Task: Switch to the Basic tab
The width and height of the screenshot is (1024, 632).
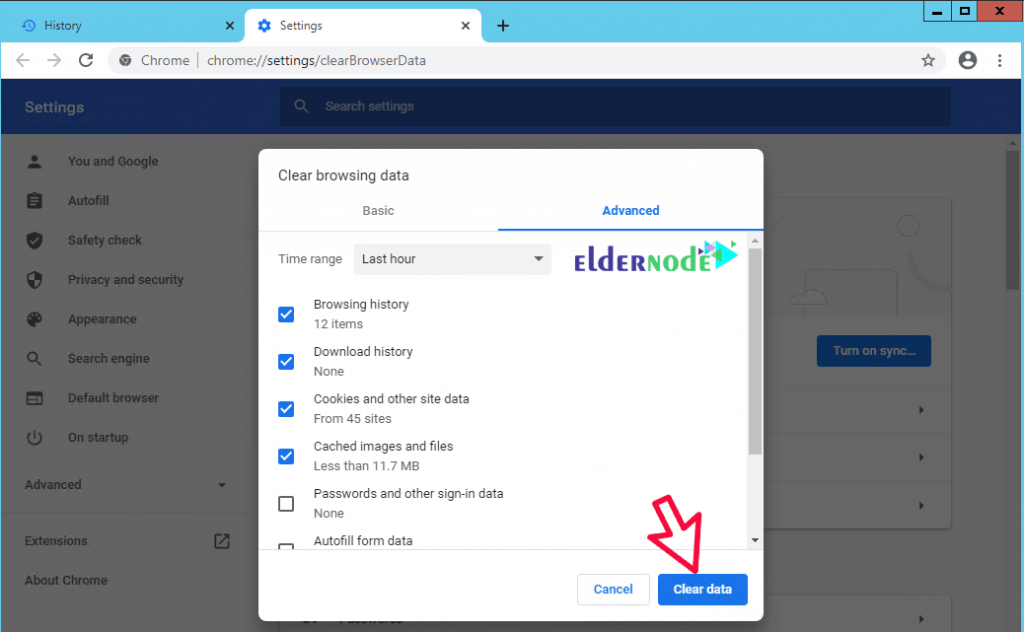Action: coord(378,211)
